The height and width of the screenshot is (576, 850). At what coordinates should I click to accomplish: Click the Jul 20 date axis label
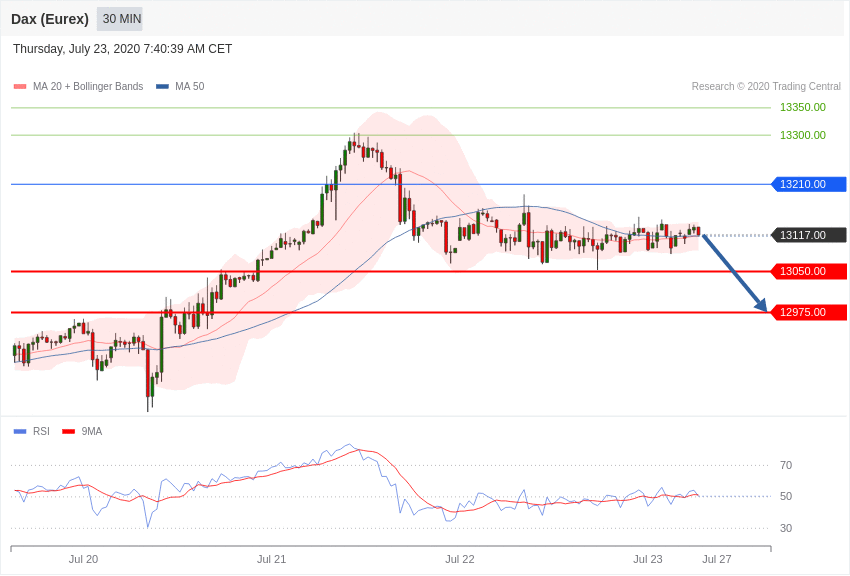[x=83, y=559]
